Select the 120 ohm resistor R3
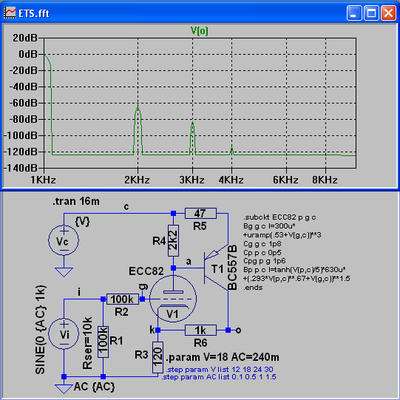 158,357
